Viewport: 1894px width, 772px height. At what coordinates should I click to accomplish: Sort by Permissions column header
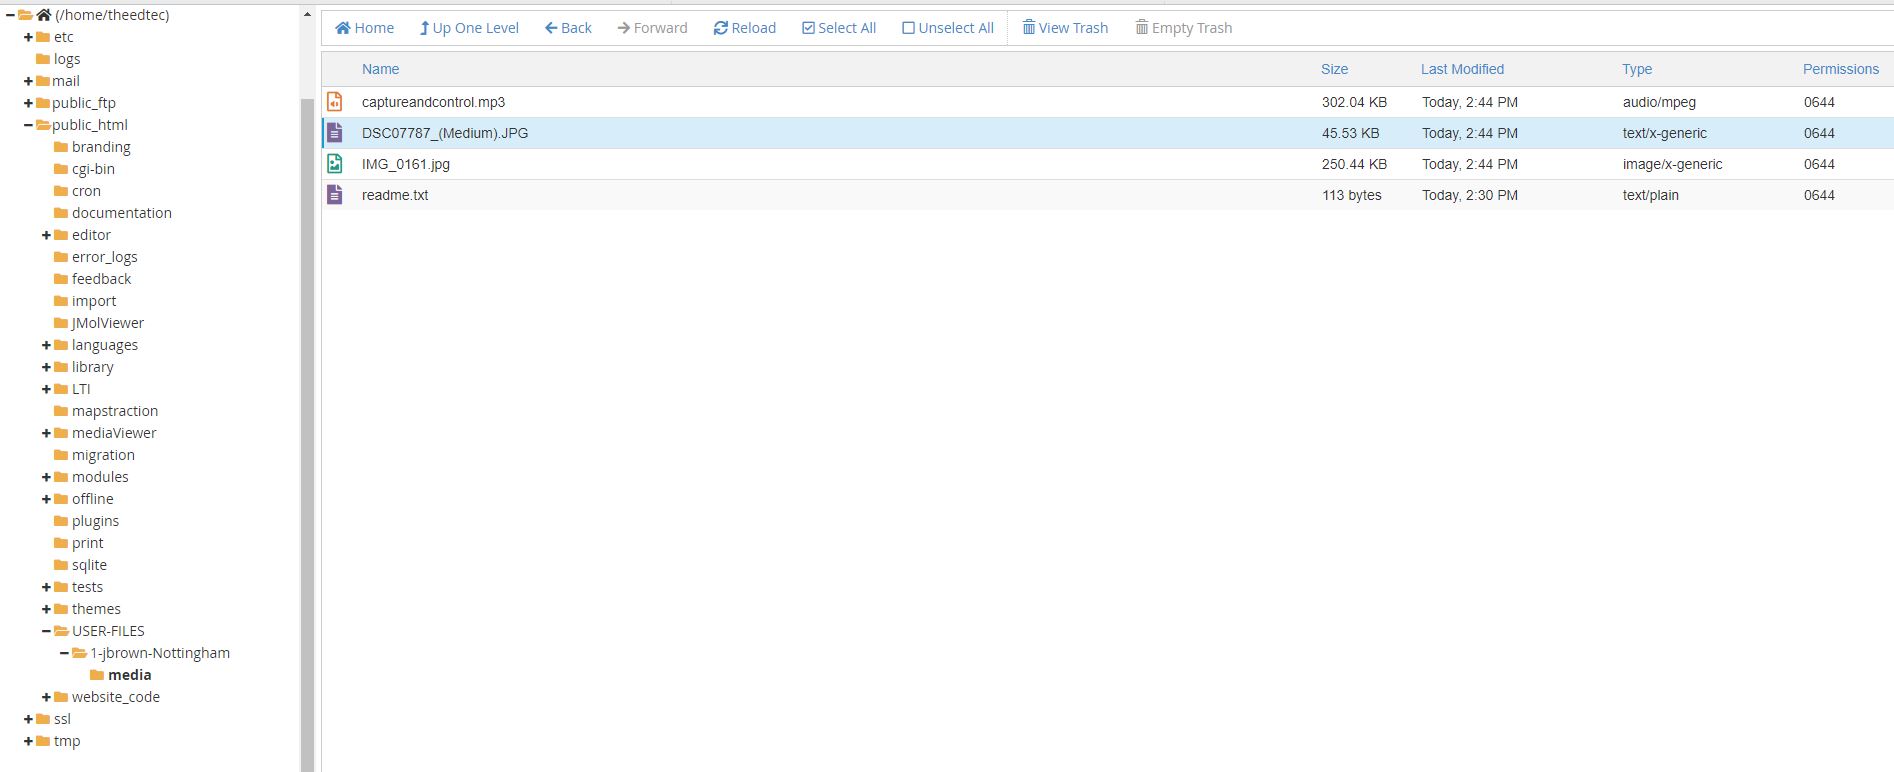1841,69
